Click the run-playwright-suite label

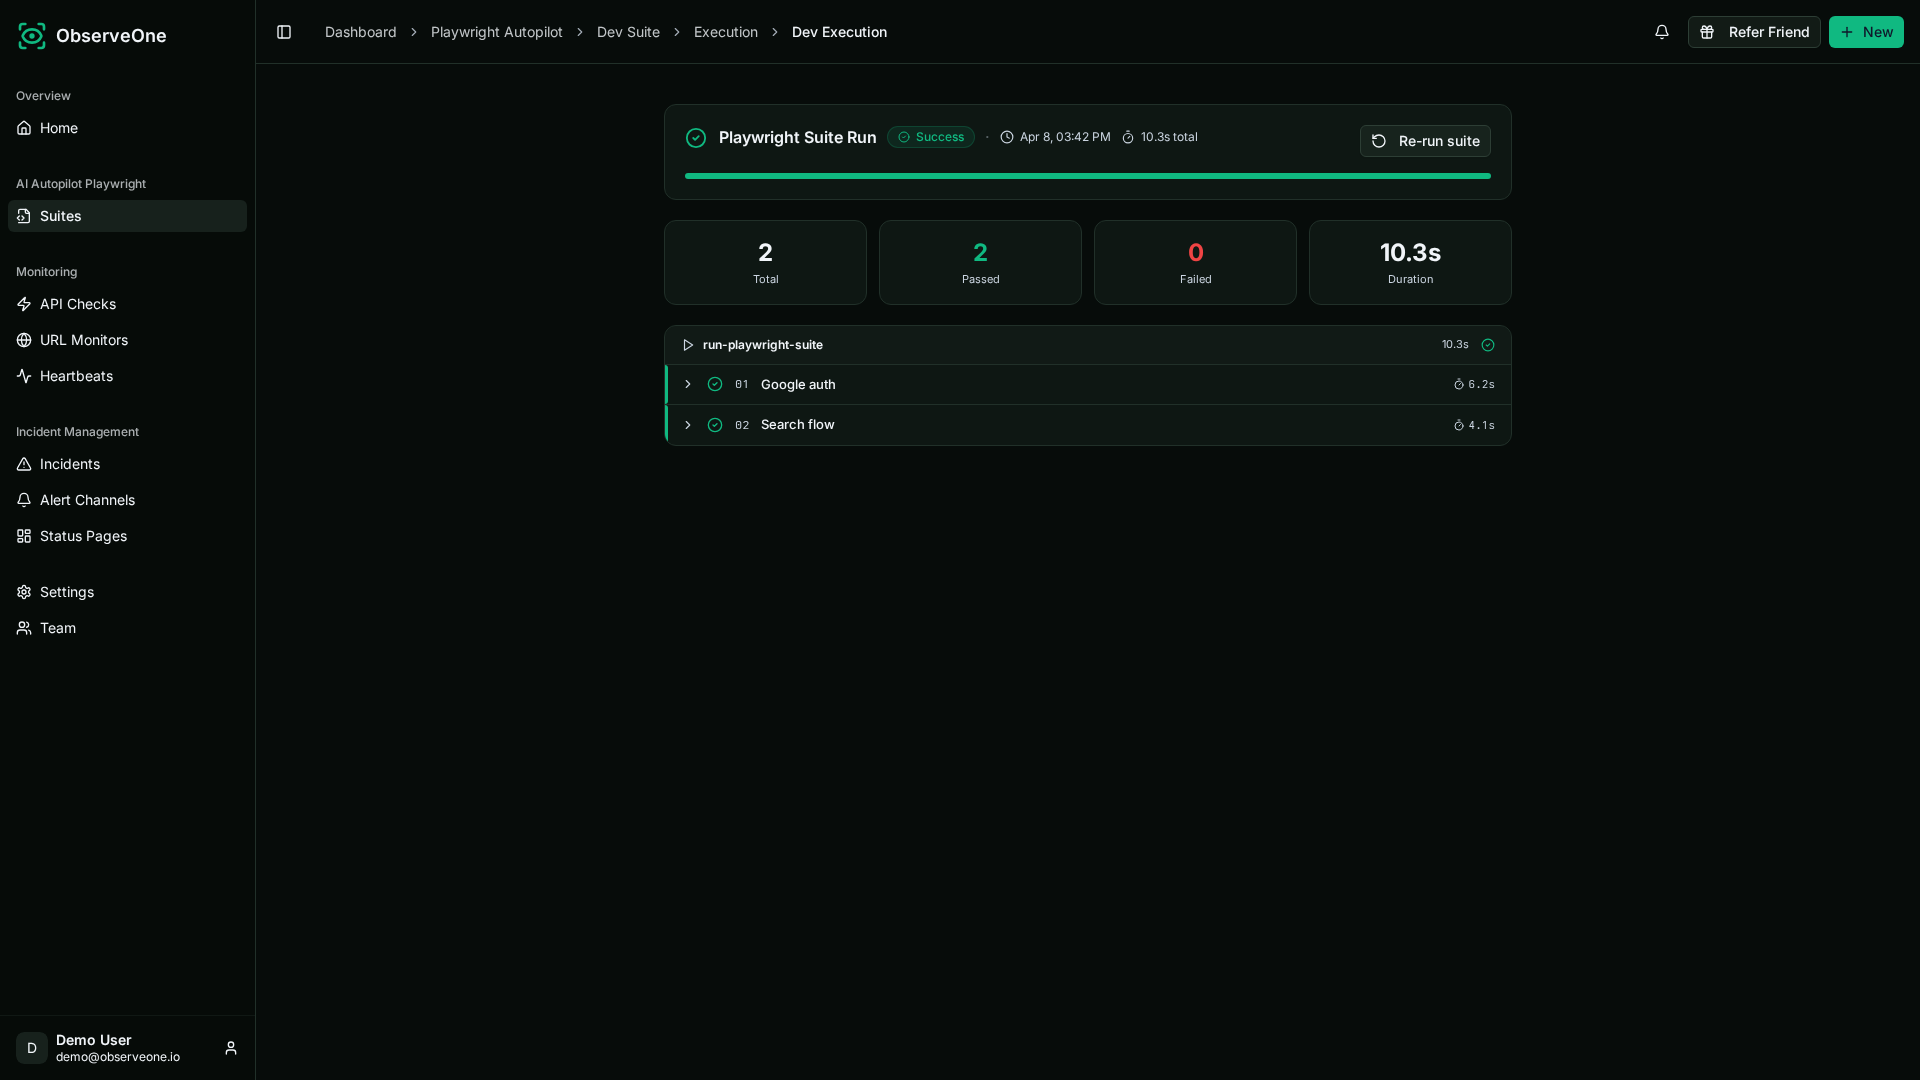tap(763, 345)
